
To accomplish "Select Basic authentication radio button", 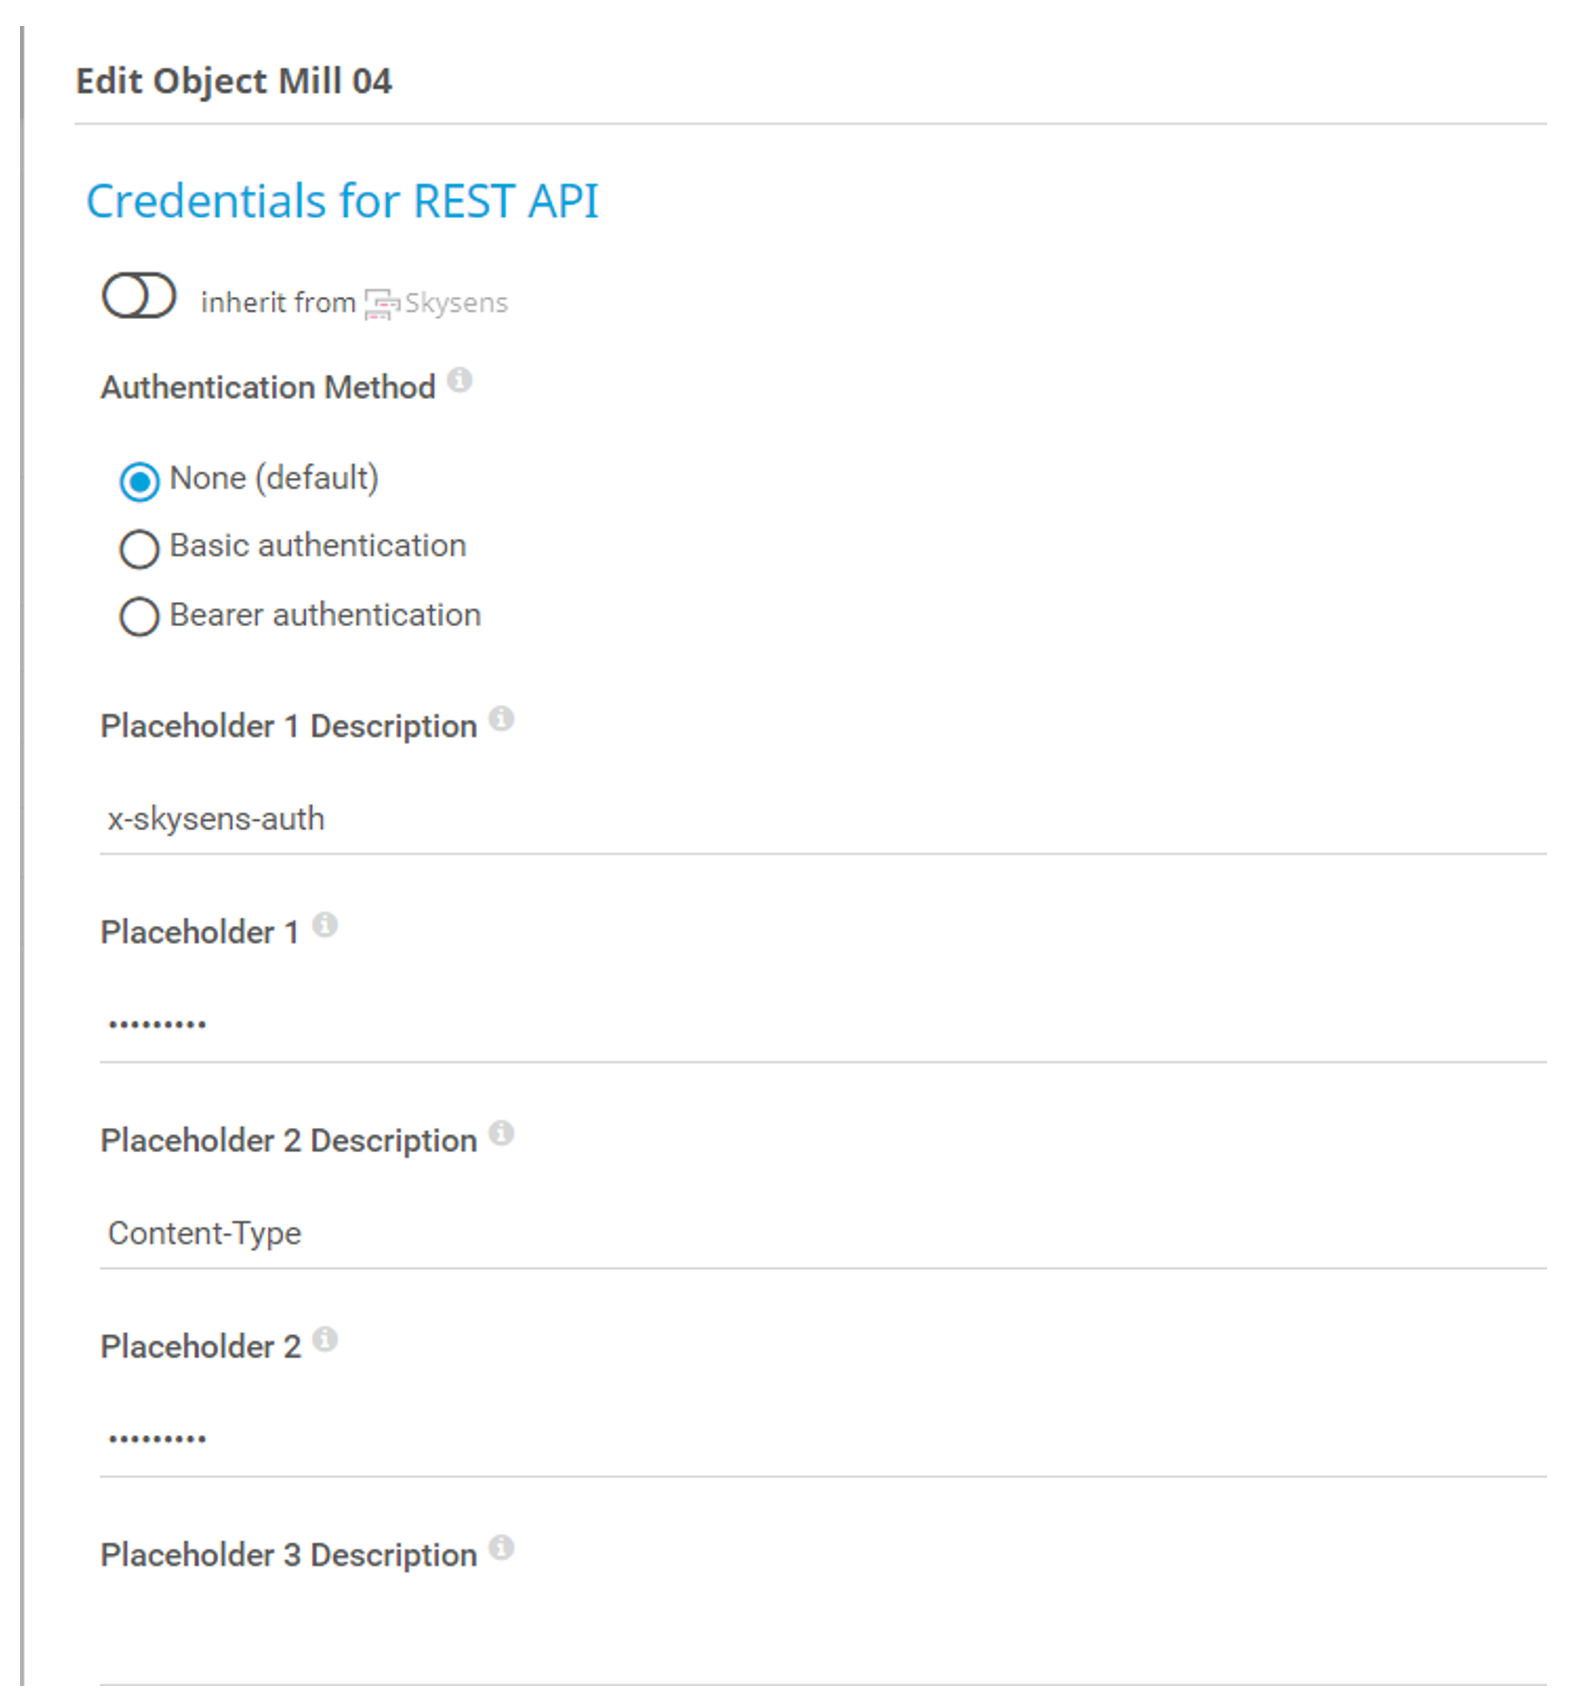I will click(x=139, y=549).
